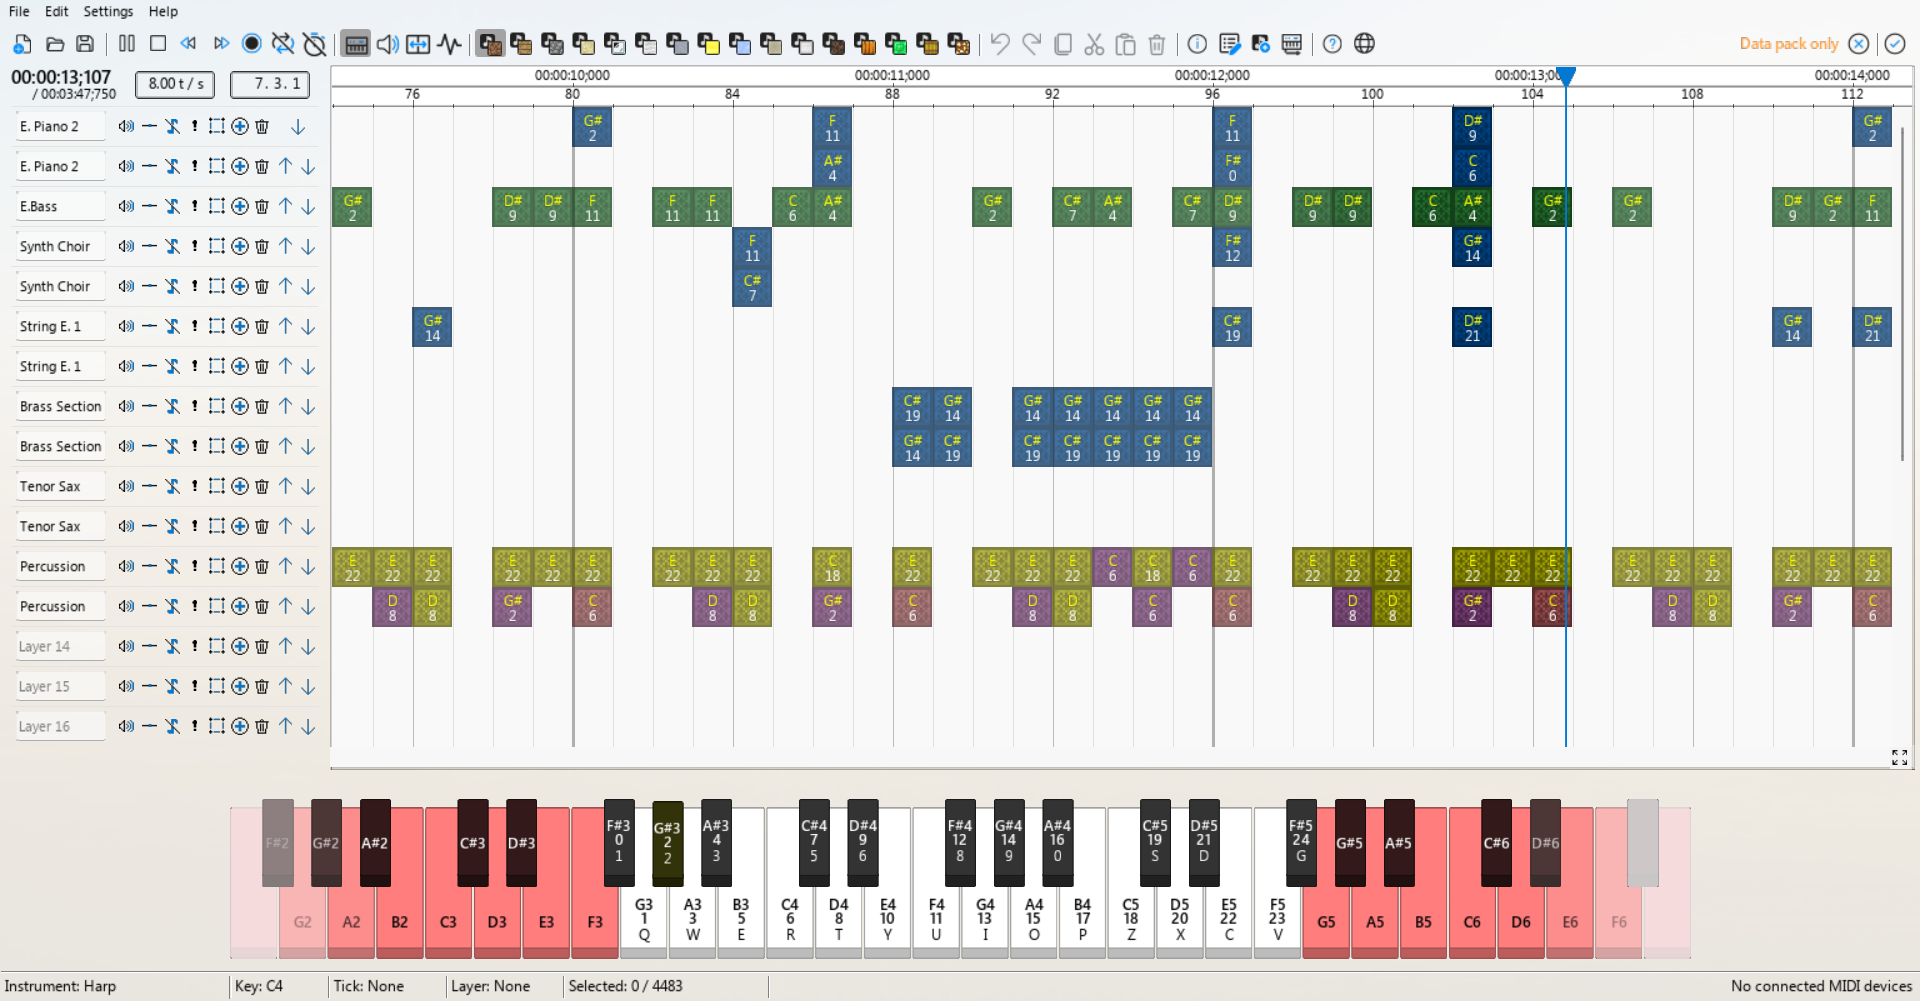Stop playback with the stop button
This screenshot has width=1920, height=1001.
tap(158, 44)
